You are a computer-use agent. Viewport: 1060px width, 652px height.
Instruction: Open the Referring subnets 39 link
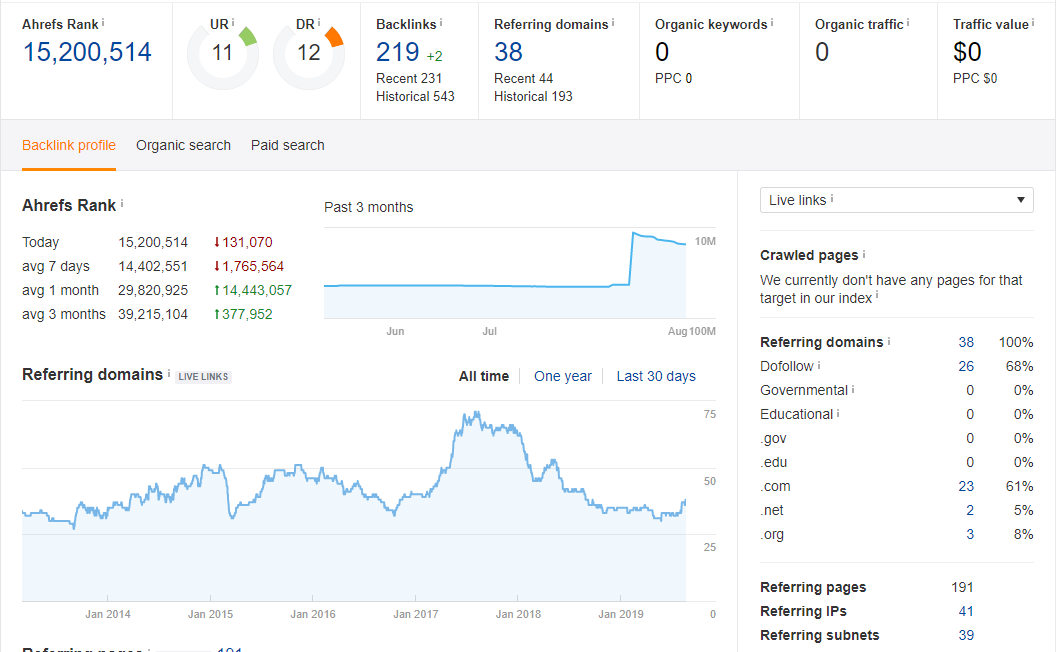pyautogui.click(x=966, y=635)
